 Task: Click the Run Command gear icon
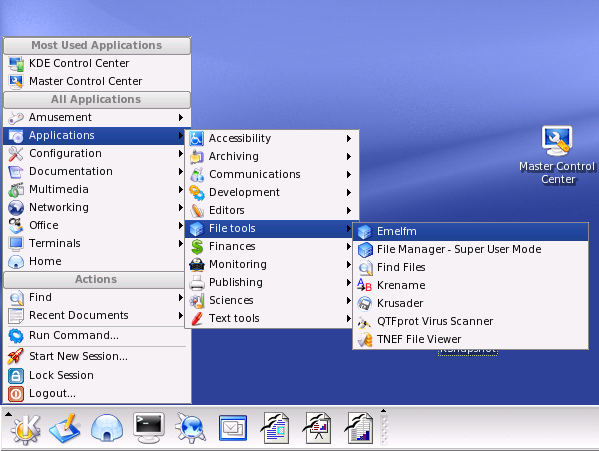(16, 336)
